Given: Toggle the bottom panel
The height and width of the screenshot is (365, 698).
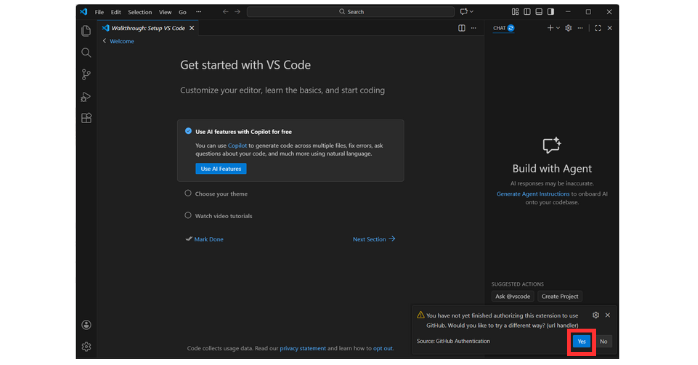Looking at the screenshot, I should [x=539, y=12].
